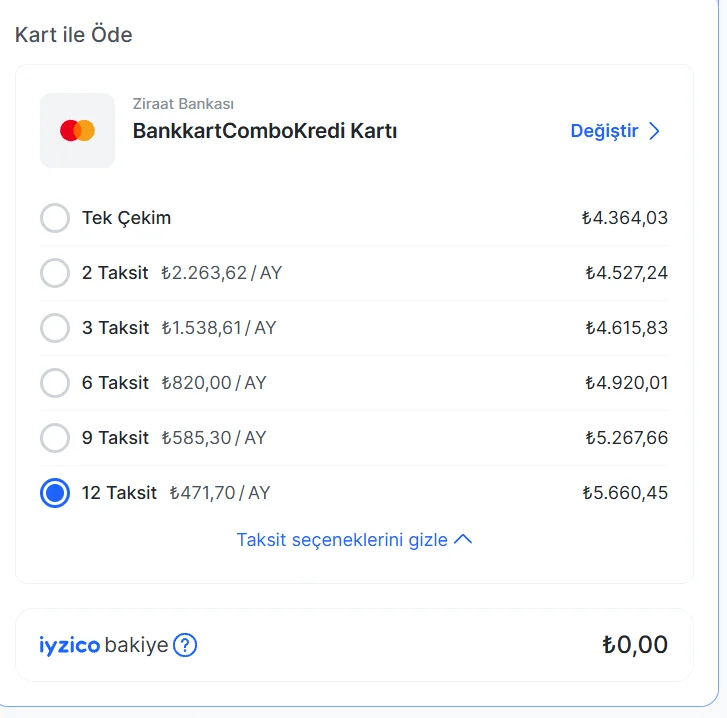Click the Ziraat Bankası bank label
Image resolution: width=727 pixels, height=718 pixels.
click(x=183, y=104)
